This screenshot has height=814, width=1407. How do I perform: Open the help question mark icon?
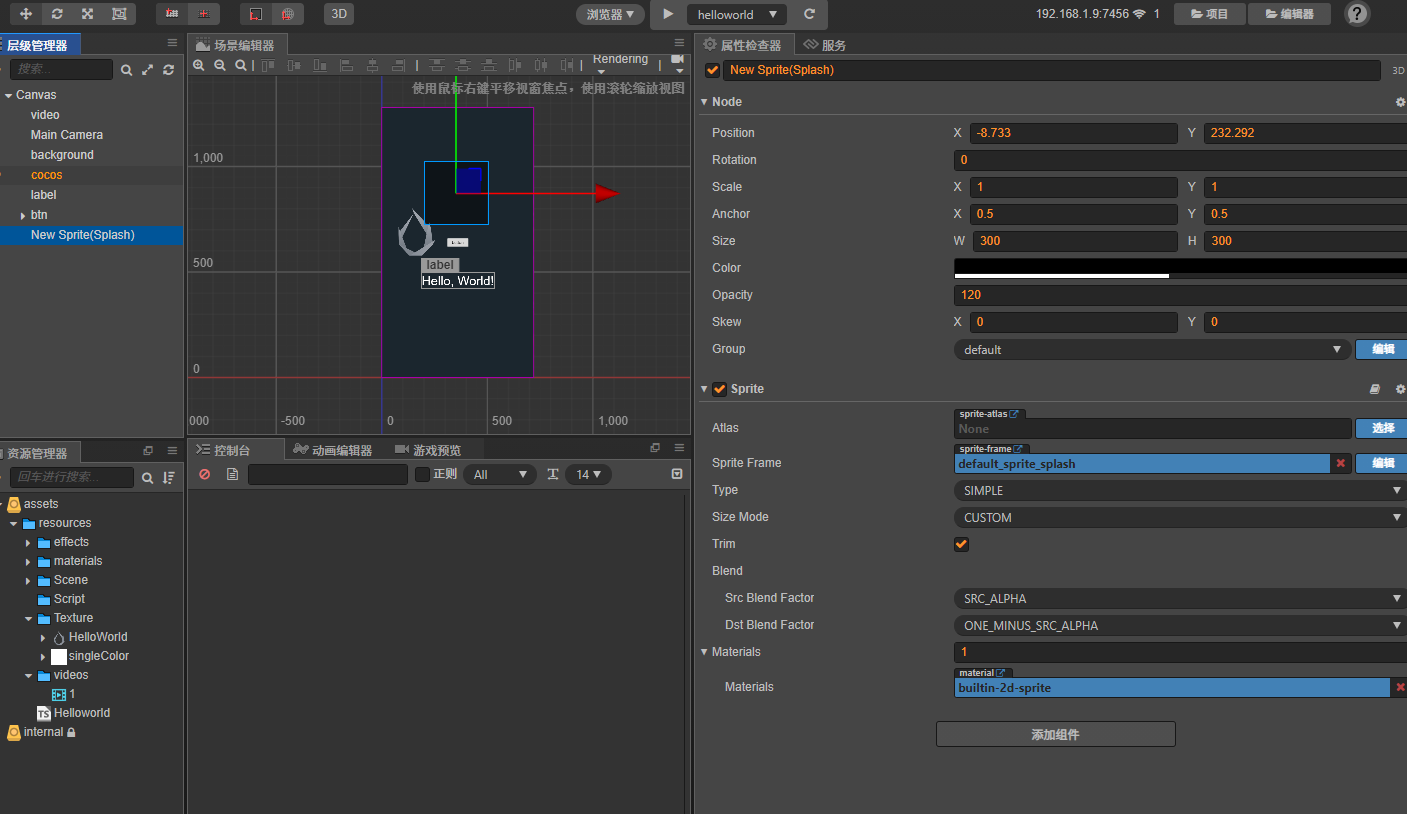[1356, 14]
